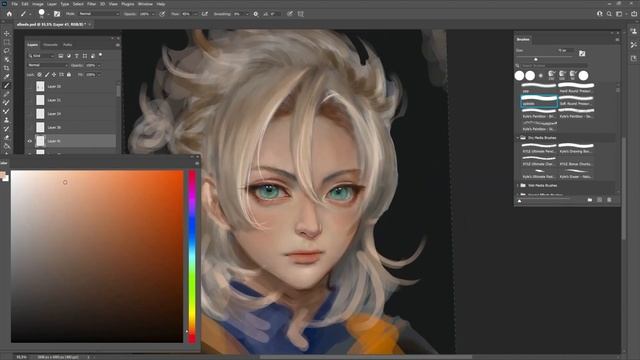The image size is (640, 360).
Task: Toggle lock position icon
Action: pyautogui.click(x=54, y=75)
